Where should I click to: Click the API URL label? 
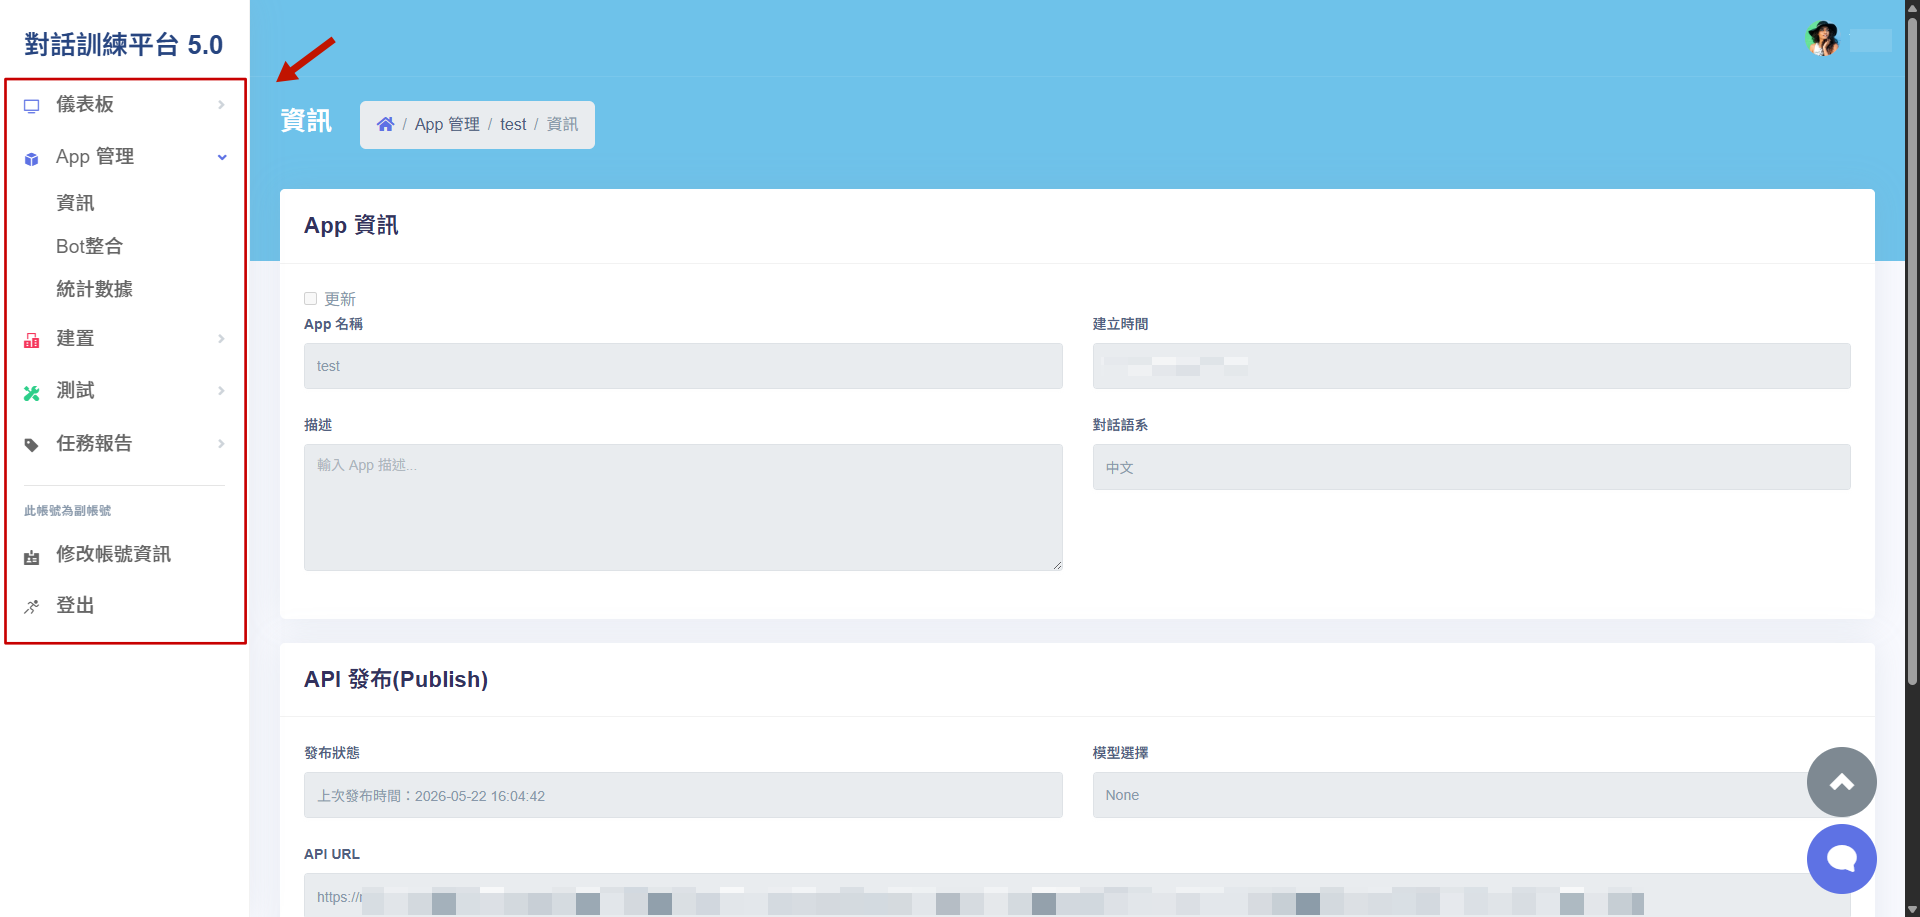(x=332, y=854)
